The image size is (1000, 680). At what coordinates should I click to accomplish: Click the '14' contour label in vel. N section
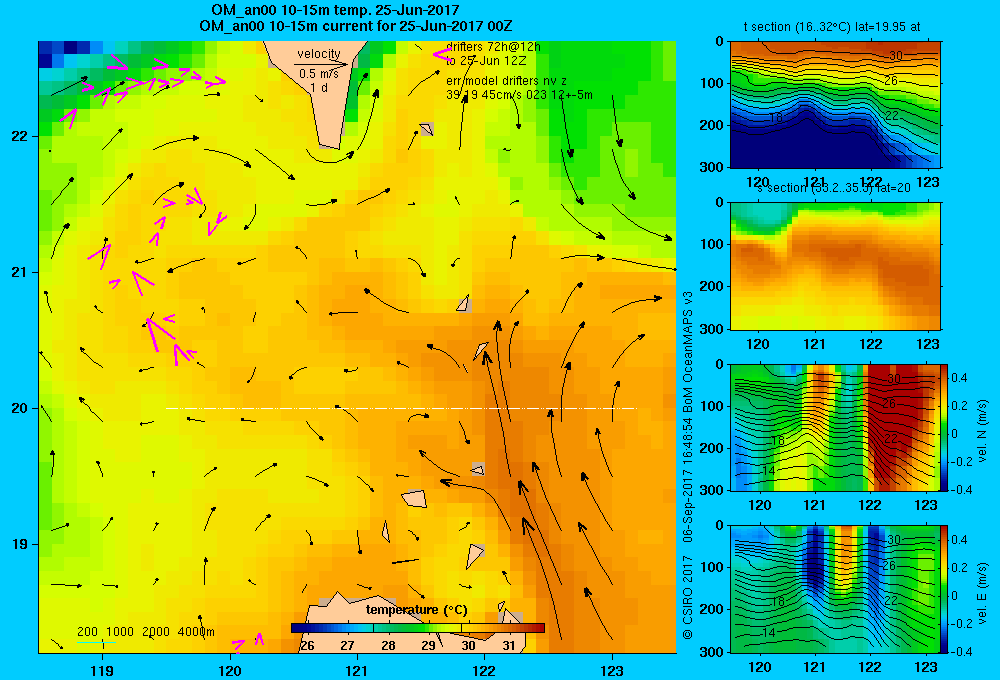[769, 470]
